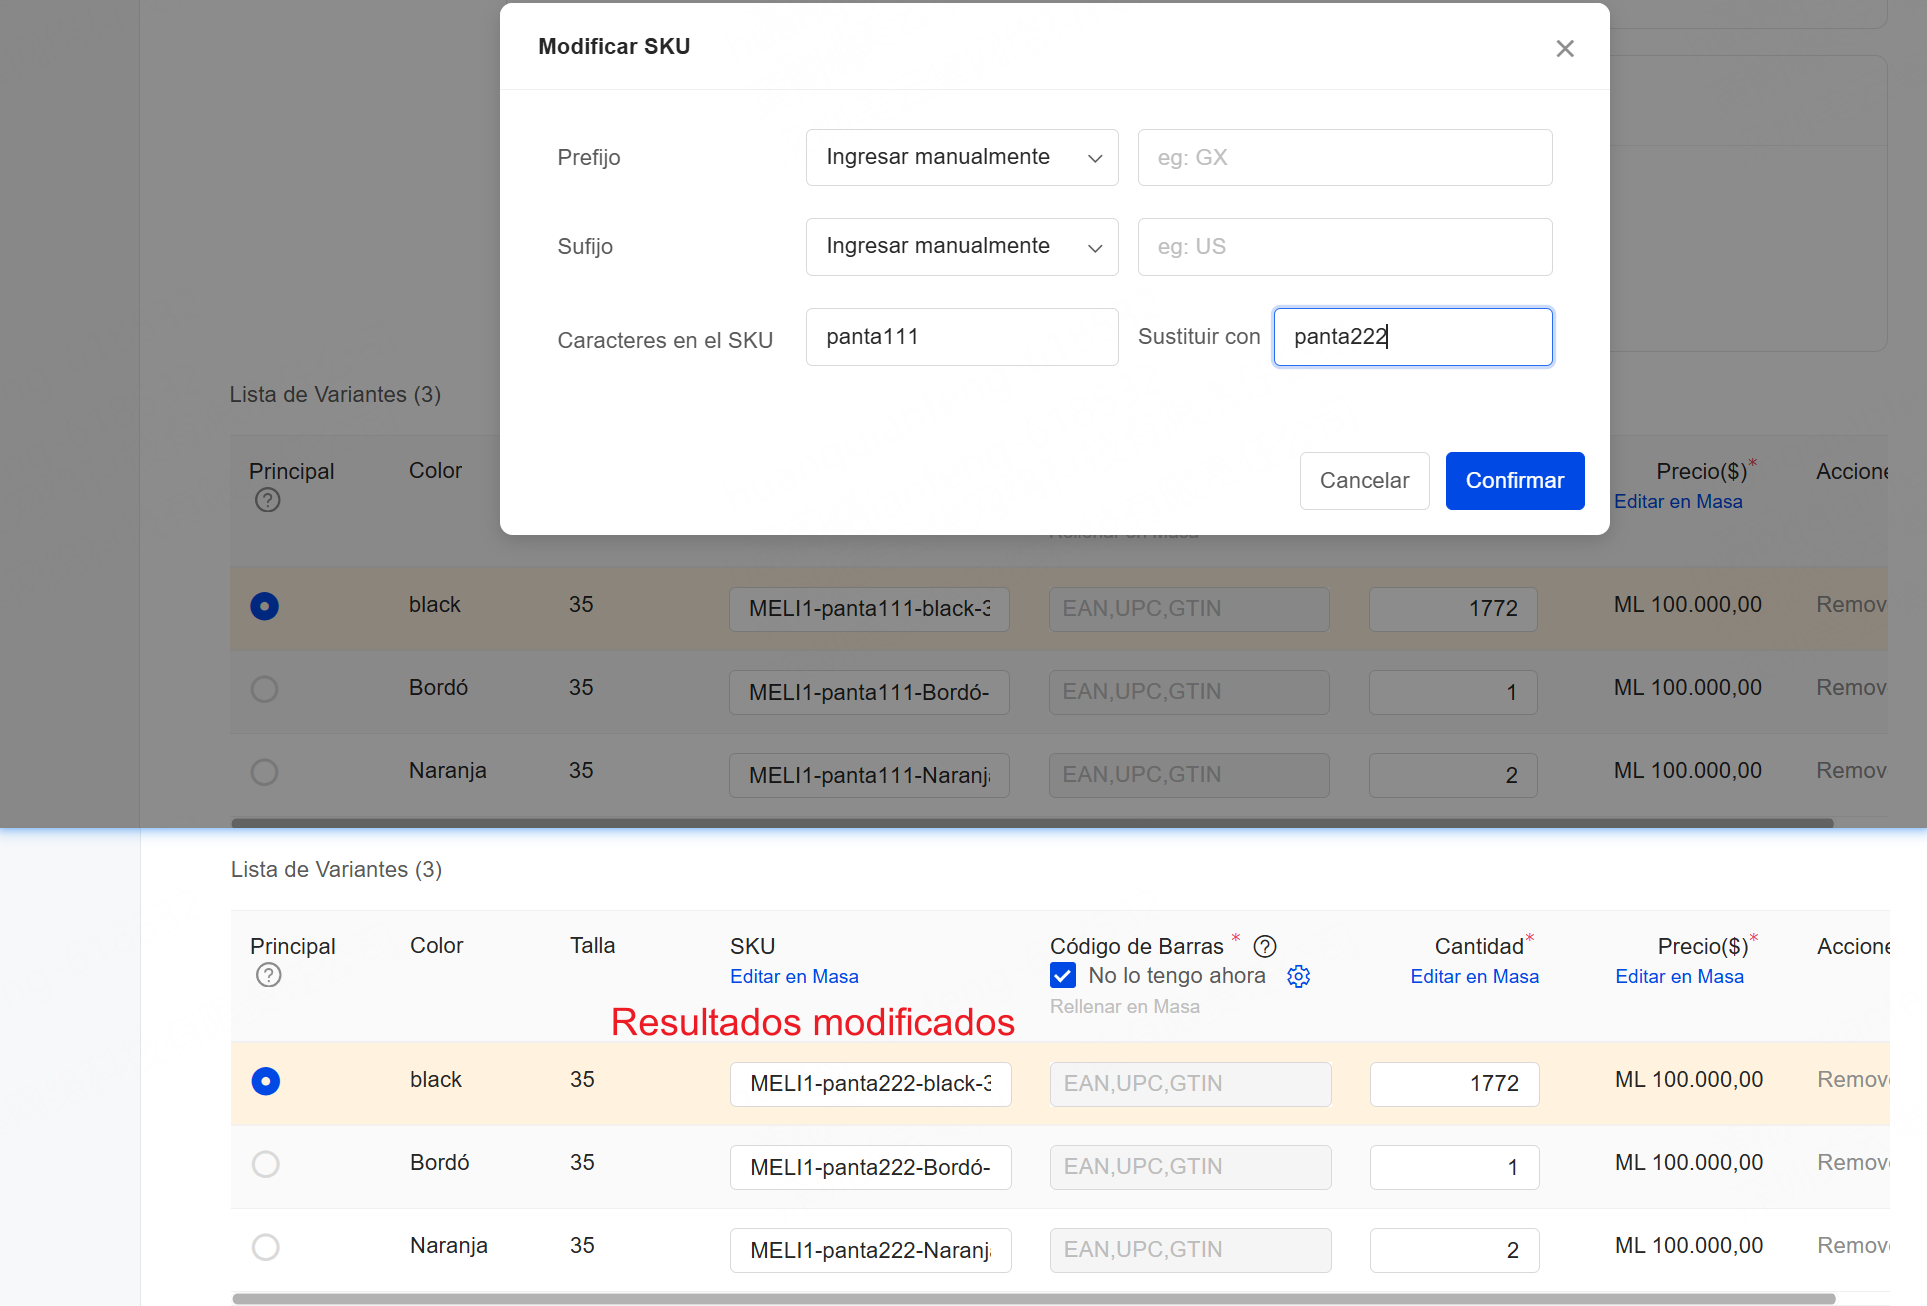
Task: Click 'Editar en Masa' under the lower Precio($) header
Action: tap(1679, 976)
